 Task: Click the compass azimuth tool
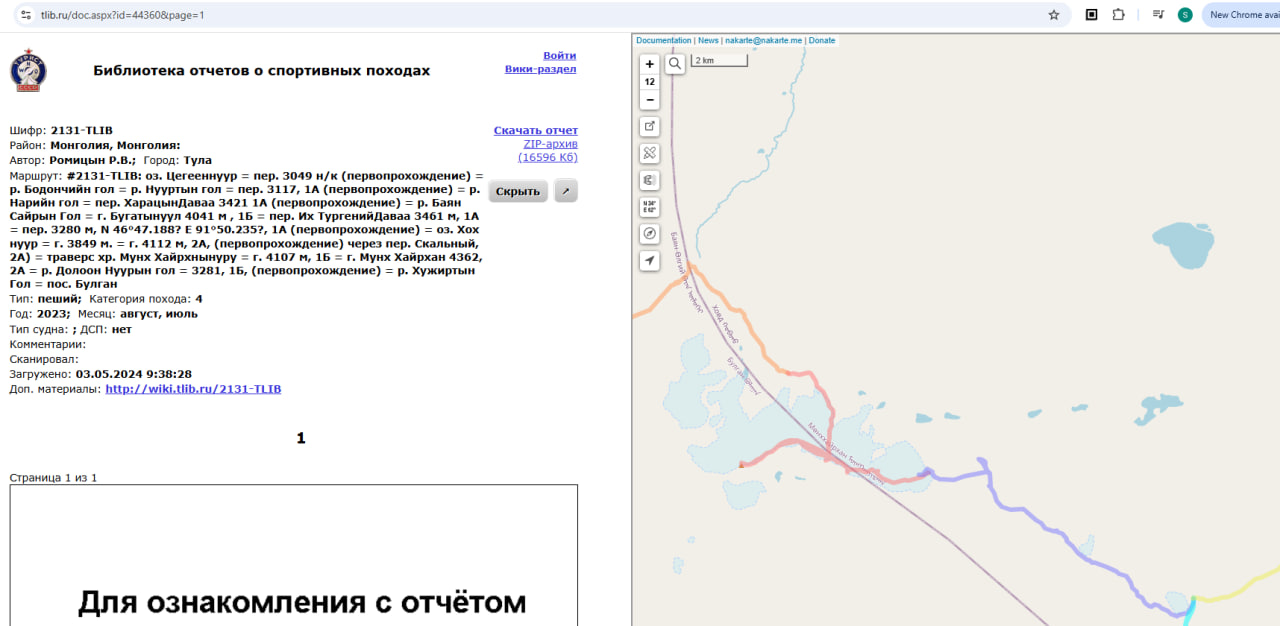pos(650,234)
